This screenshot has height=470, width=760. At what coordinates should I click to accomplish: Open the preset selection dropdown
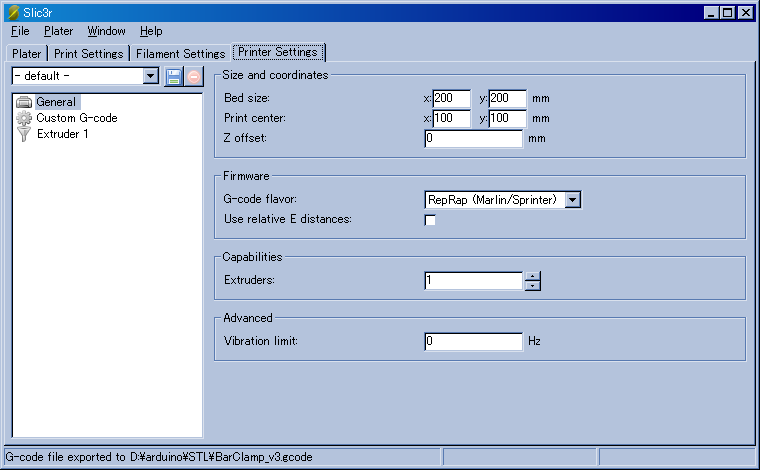click(151, 76)
